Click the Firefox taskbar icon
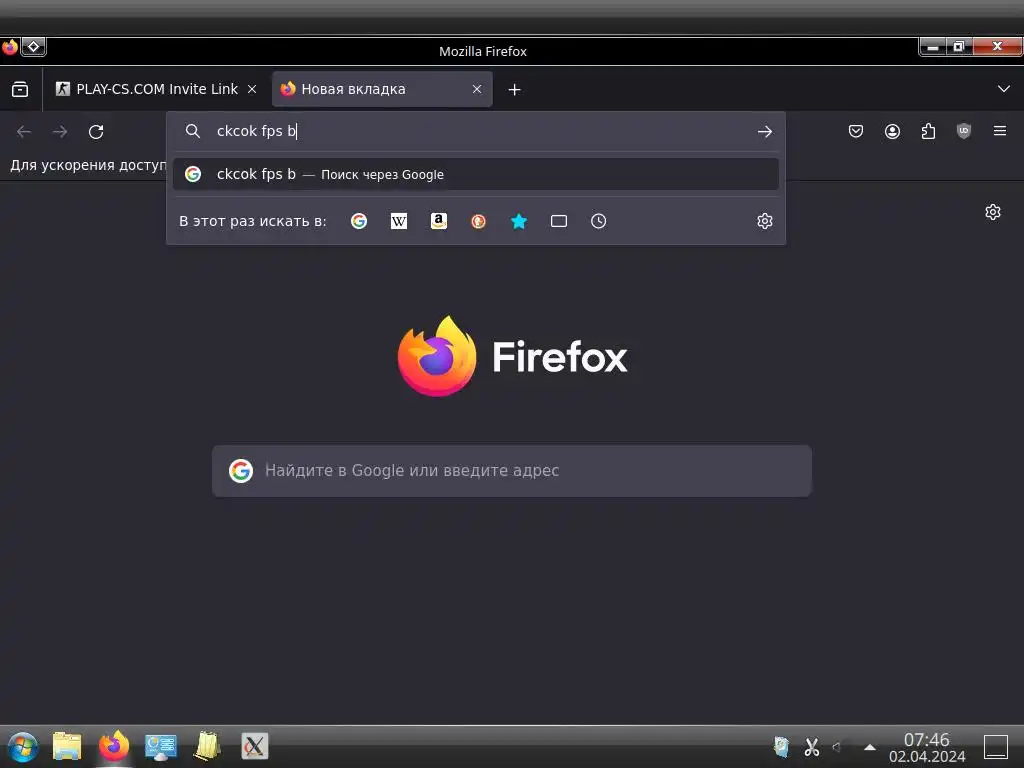Image resolution: width=1024 pixels, height=768 pixels. click(x=114, y=746)
